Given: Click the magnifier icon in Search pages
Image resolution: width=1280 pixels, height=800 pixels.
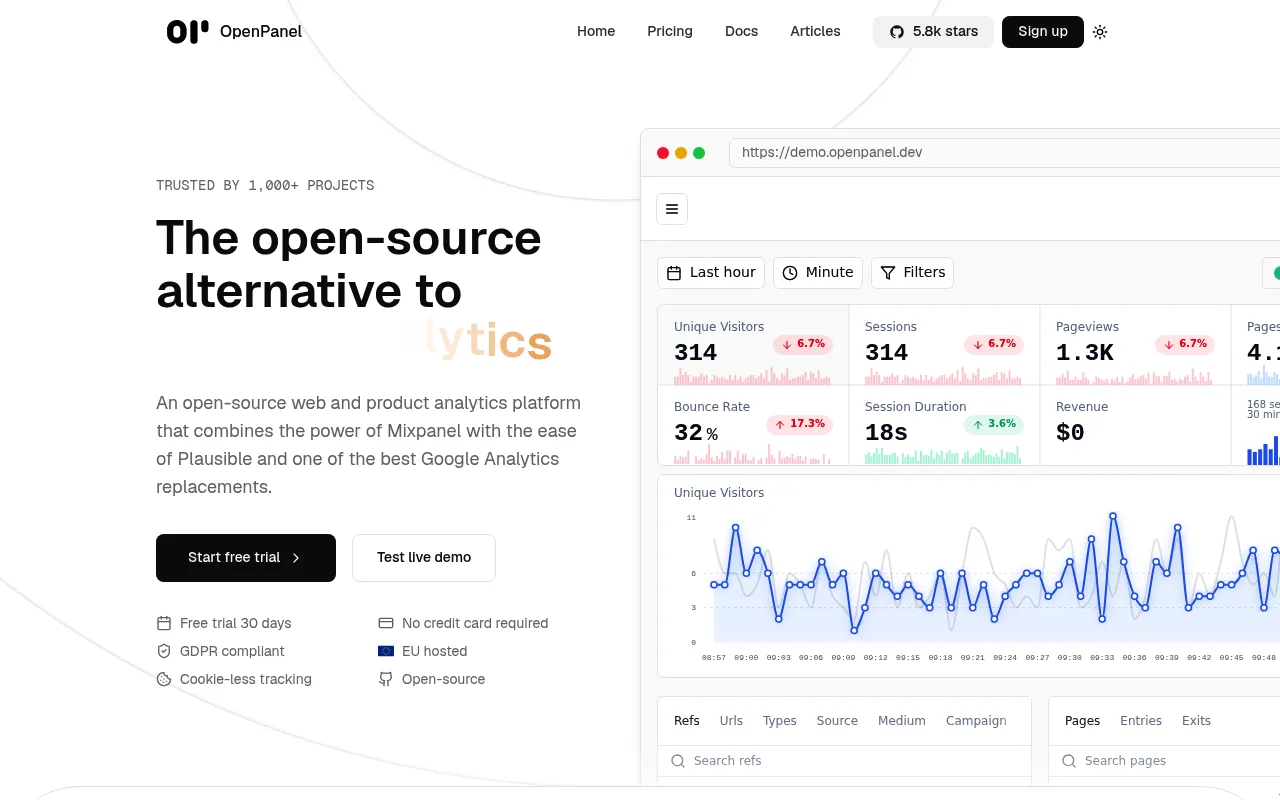Looking at the screenshot, I should 1070,761.
